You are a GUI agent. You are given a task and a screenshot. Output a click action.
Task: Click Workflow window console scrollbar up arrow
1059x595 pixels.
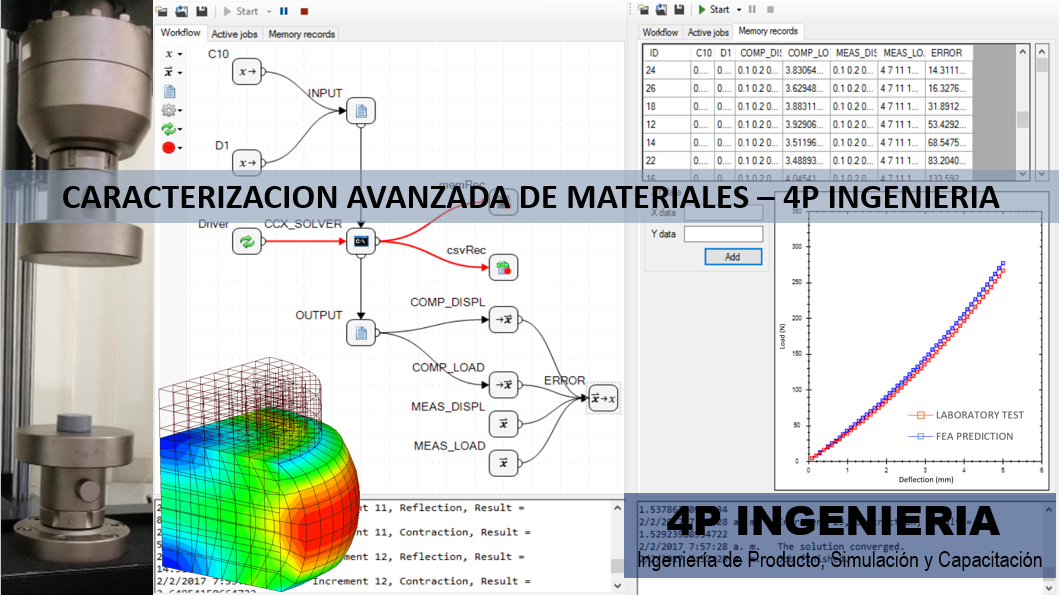coord(617,509)
